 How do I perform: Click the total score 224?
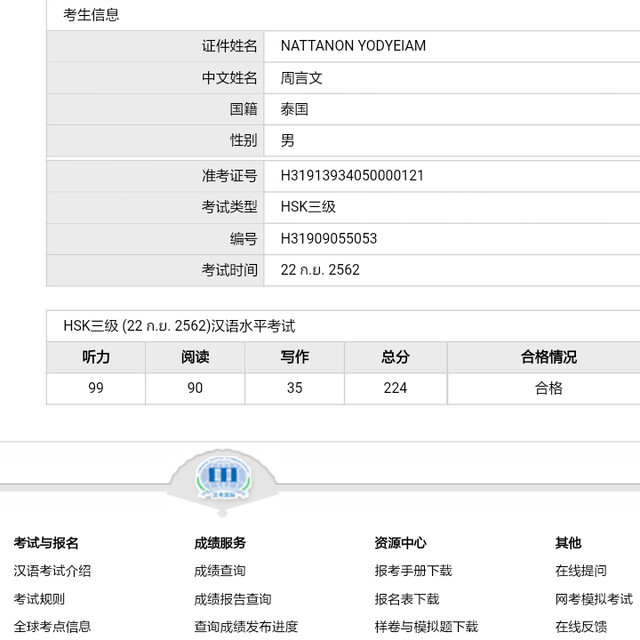(395, 388)
